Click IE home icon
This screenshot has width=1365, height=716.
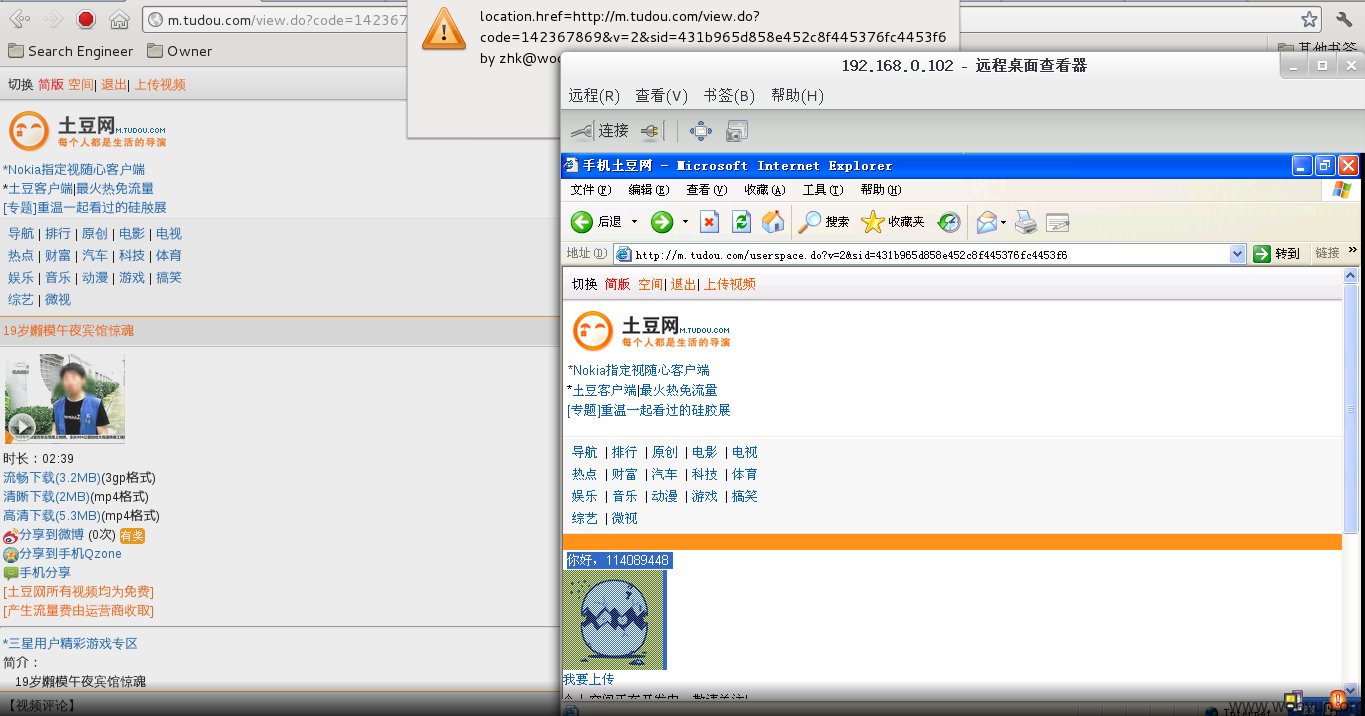click(x=773, y=222)
